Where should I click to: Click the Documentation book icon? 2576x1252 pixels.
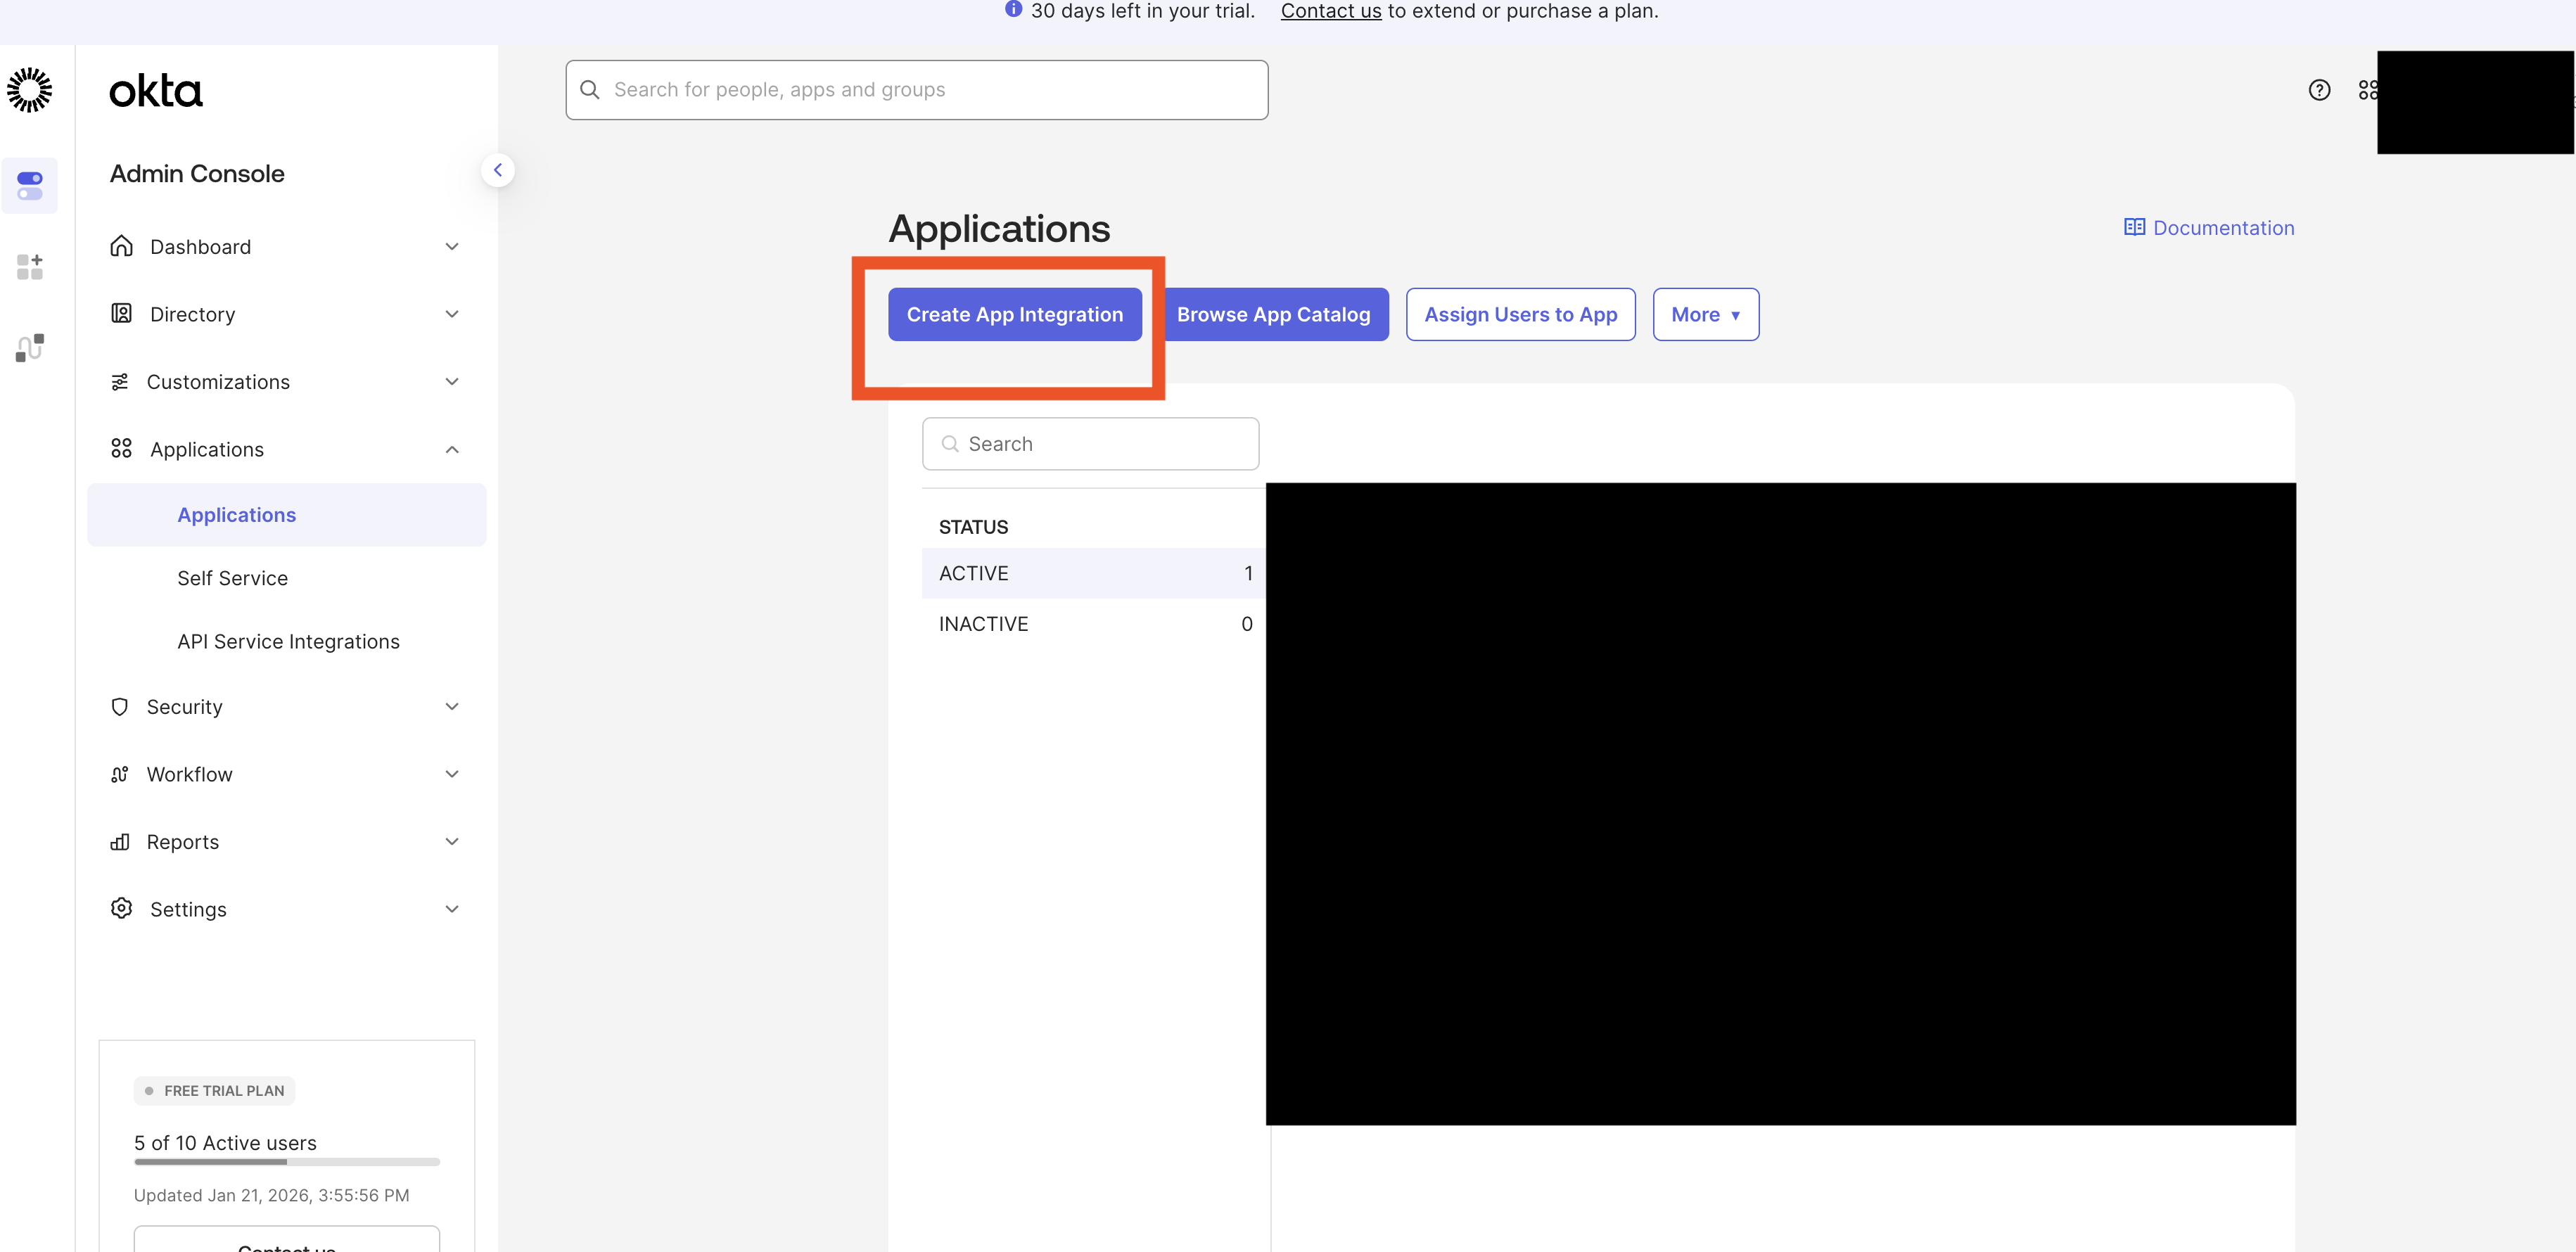pyautogui.click(x=2135, y=227)
